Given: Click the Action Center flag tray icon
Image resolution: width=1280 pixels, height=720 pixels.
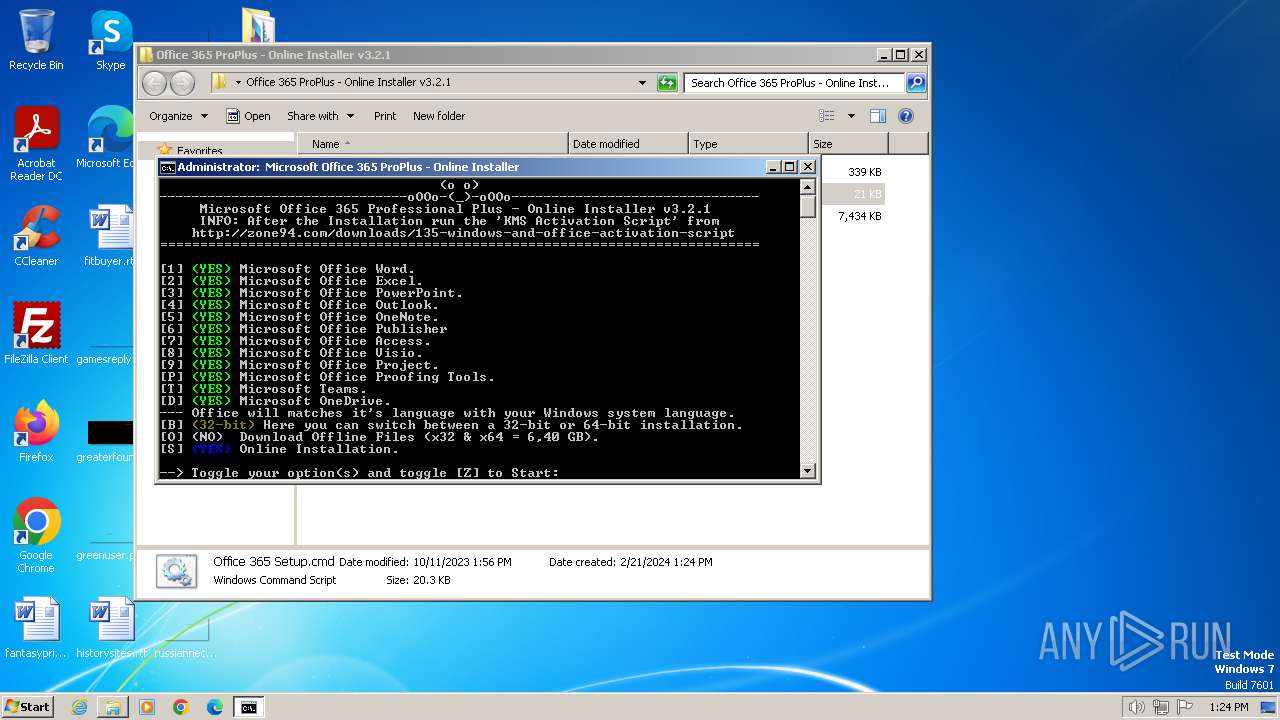Looking at the screenshot, I should point(1183,707).
